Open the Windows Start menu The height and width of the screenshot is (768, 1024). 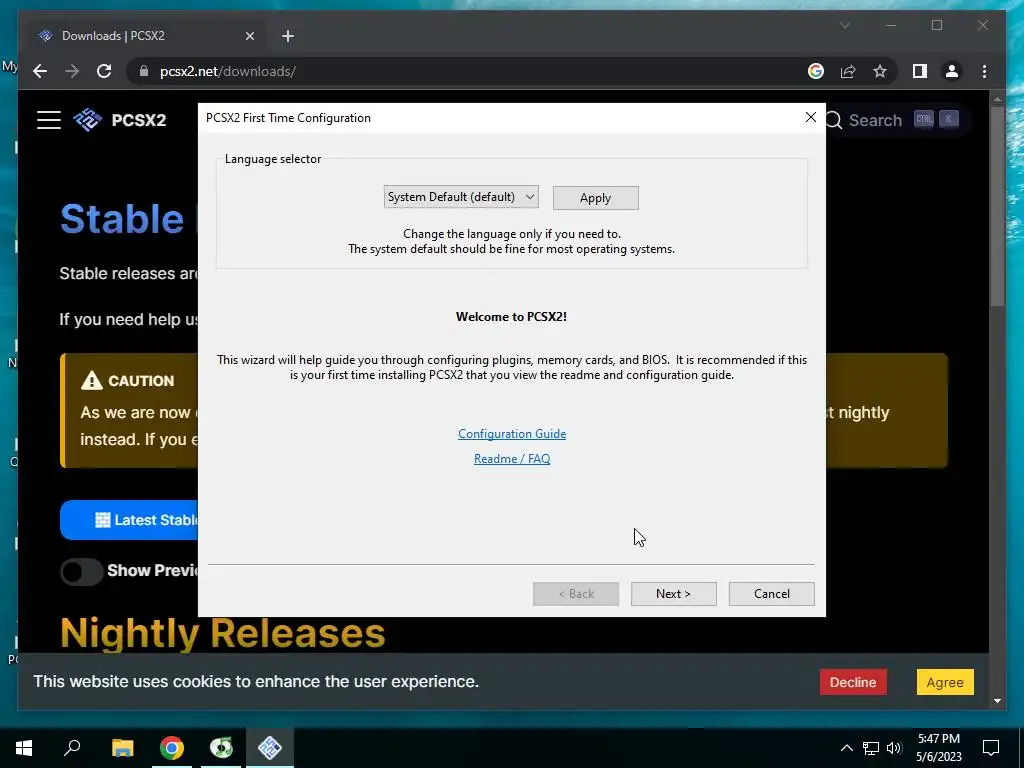click(x=24, y=748)
